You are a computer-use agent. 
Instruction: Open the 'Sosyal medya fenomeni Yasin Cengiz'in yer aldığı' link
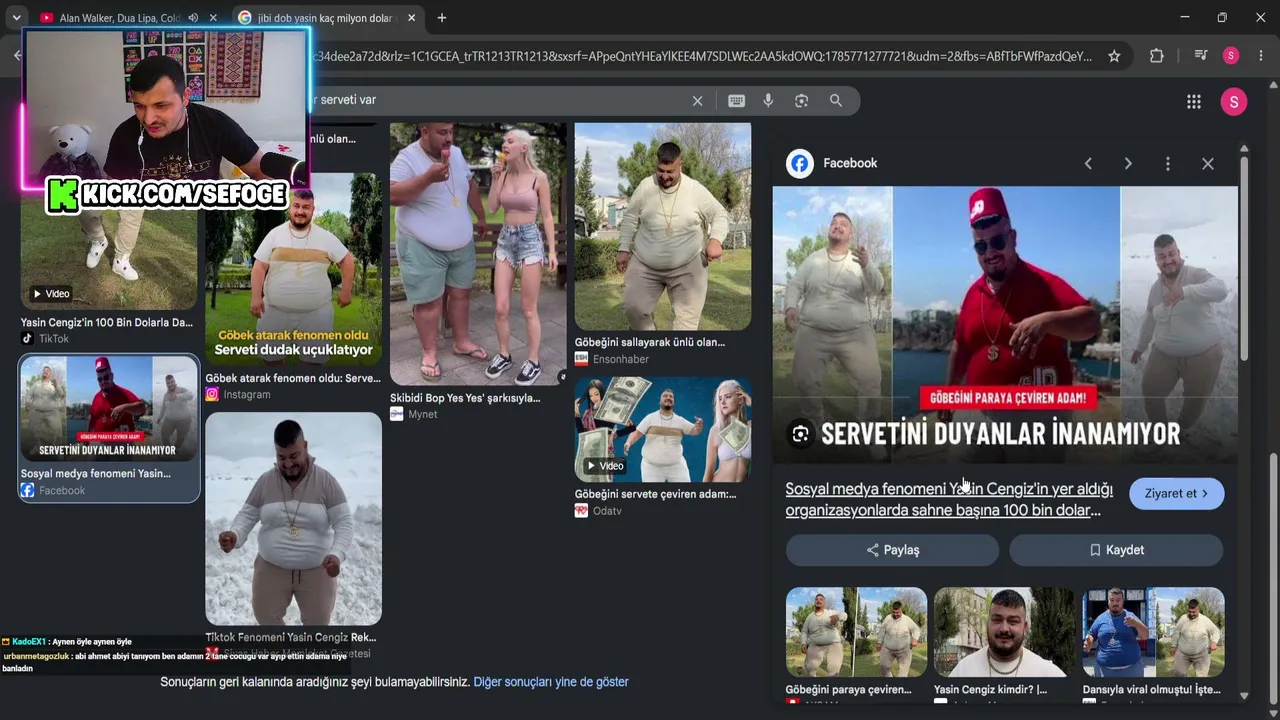949,499
